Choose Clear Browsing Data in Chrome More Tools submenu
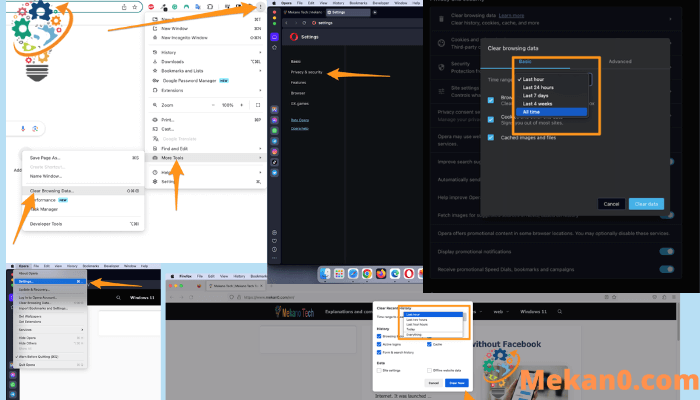The height and width of the screenshot is (400, 700). (83, 191)
